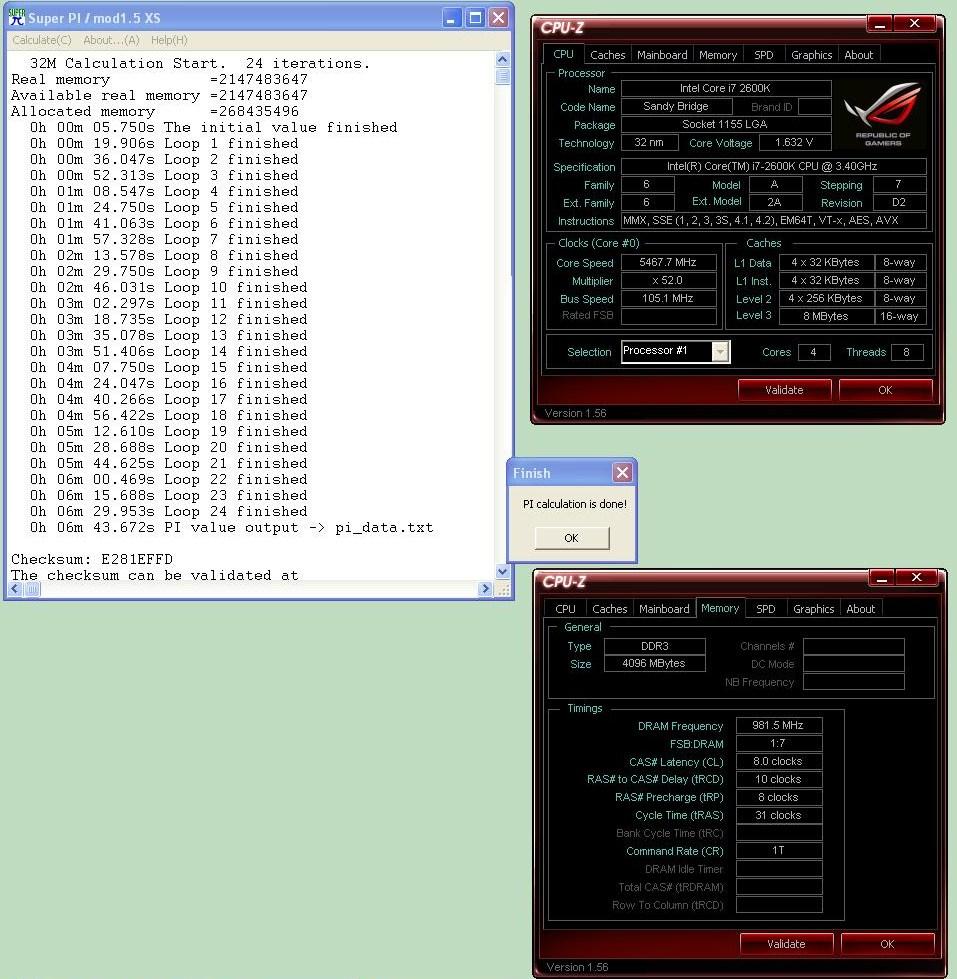
Task: Click the Threads value 8
Action: pos(906,352)
